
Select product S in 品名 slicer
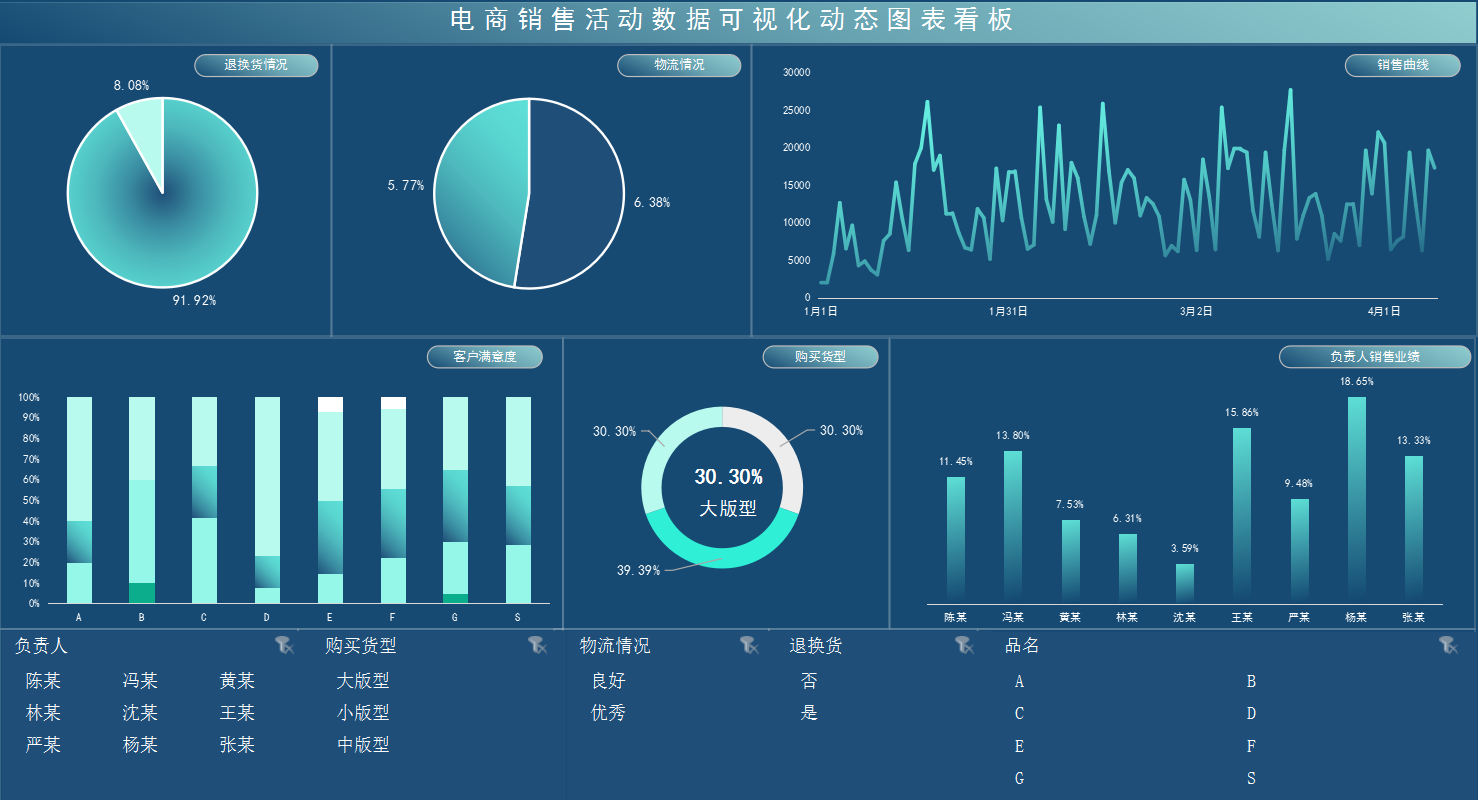coord(1251,778)
